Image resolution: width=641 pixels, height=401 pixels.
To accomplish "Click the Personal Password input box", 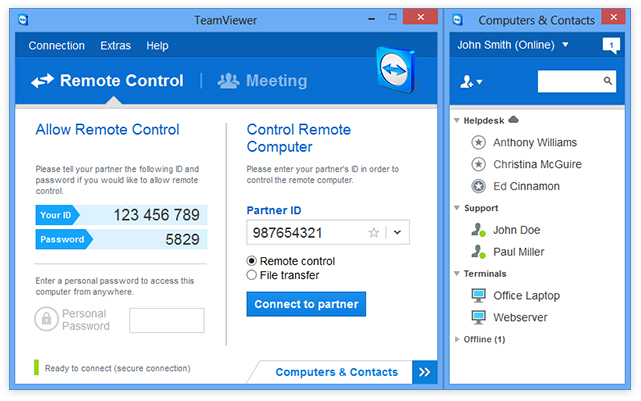I will [167, 320].
